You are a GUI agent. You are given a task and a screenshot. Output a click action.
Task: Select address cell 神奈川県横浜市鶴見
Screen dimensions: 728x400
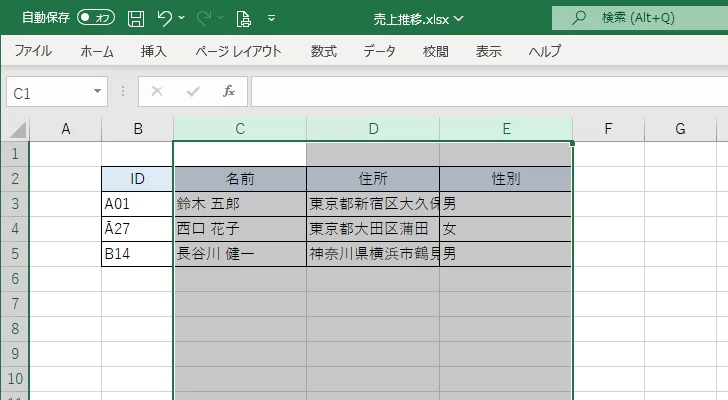coord(373,254)
